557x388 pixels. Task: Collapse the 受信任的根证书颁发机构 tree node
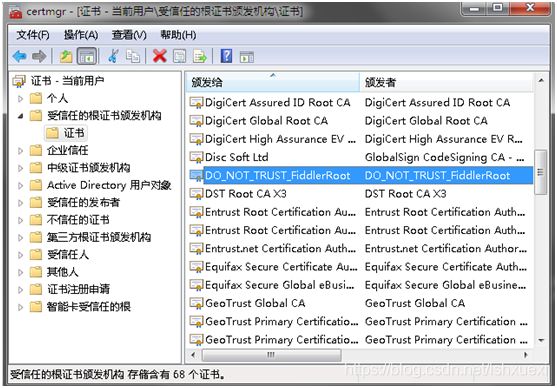tap(21, 116)
